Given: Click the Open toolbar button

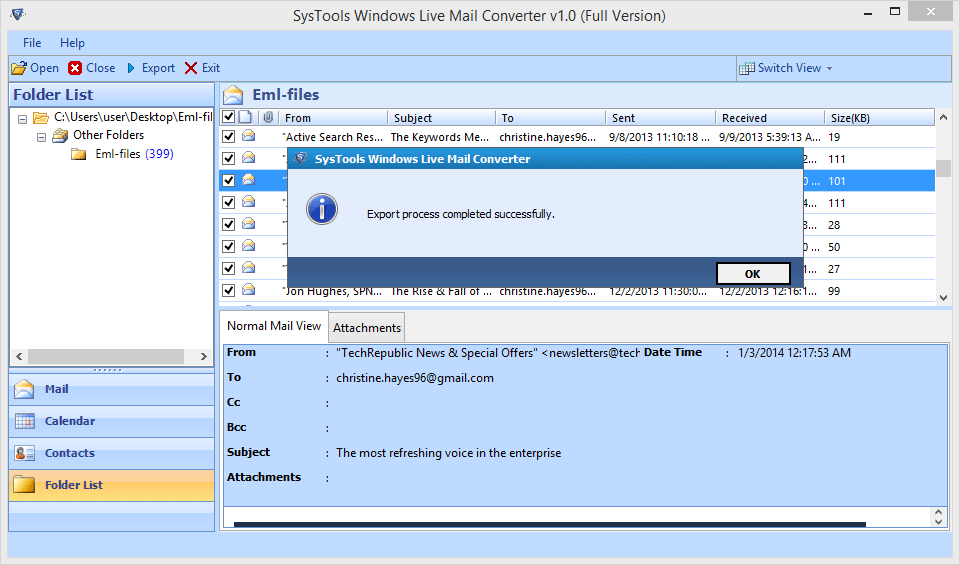Looking at the screenshot, I should click(36, 68).
